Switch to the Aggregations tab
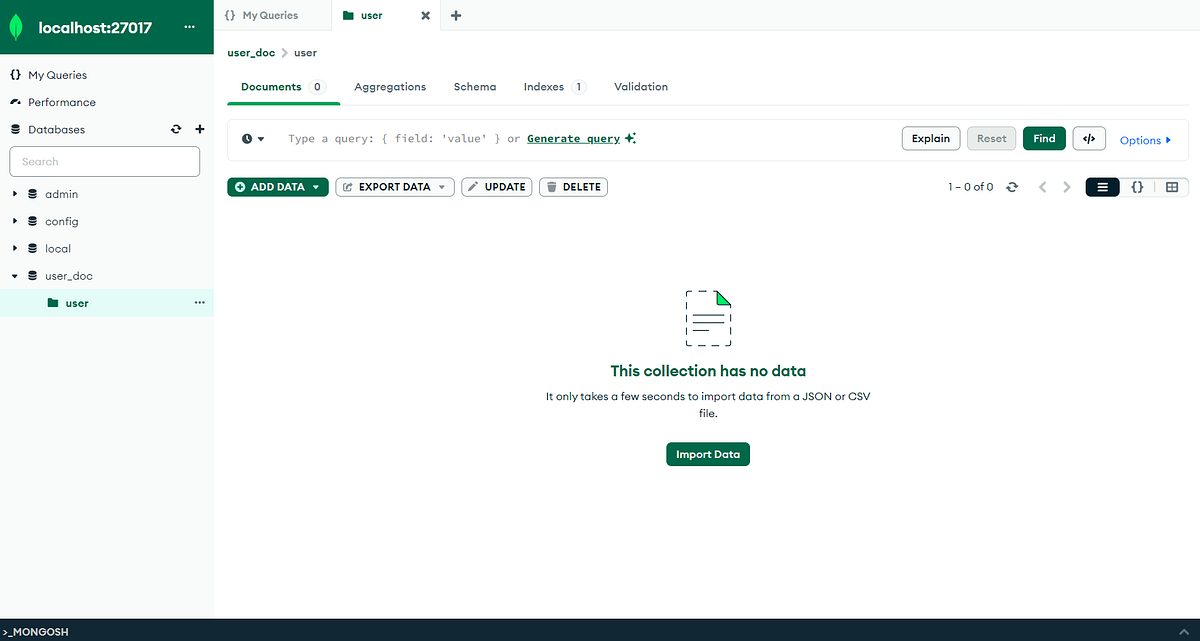Image resolution: width=1200 pixels, height=641 pixels. click(390, 86)
